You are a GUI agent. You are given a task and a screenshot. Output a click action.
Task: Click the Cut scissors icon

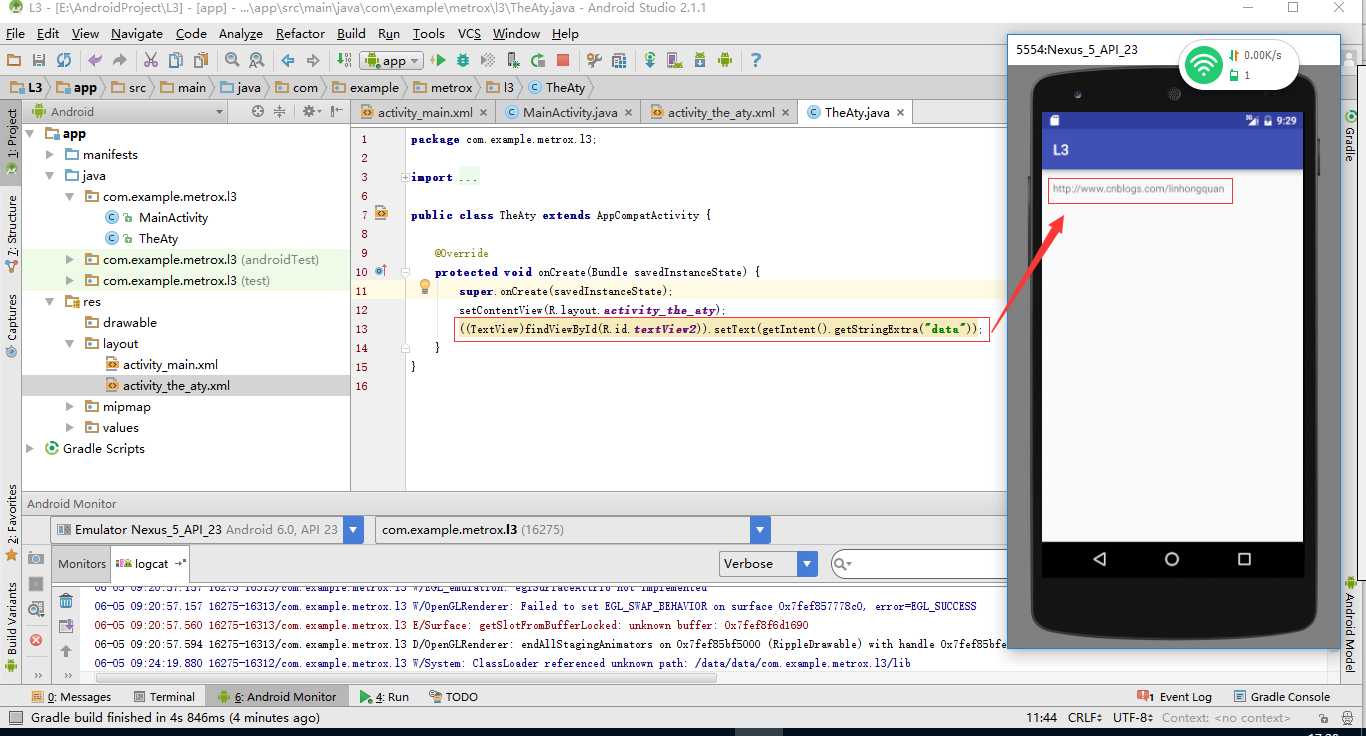(x=151, y=60)
